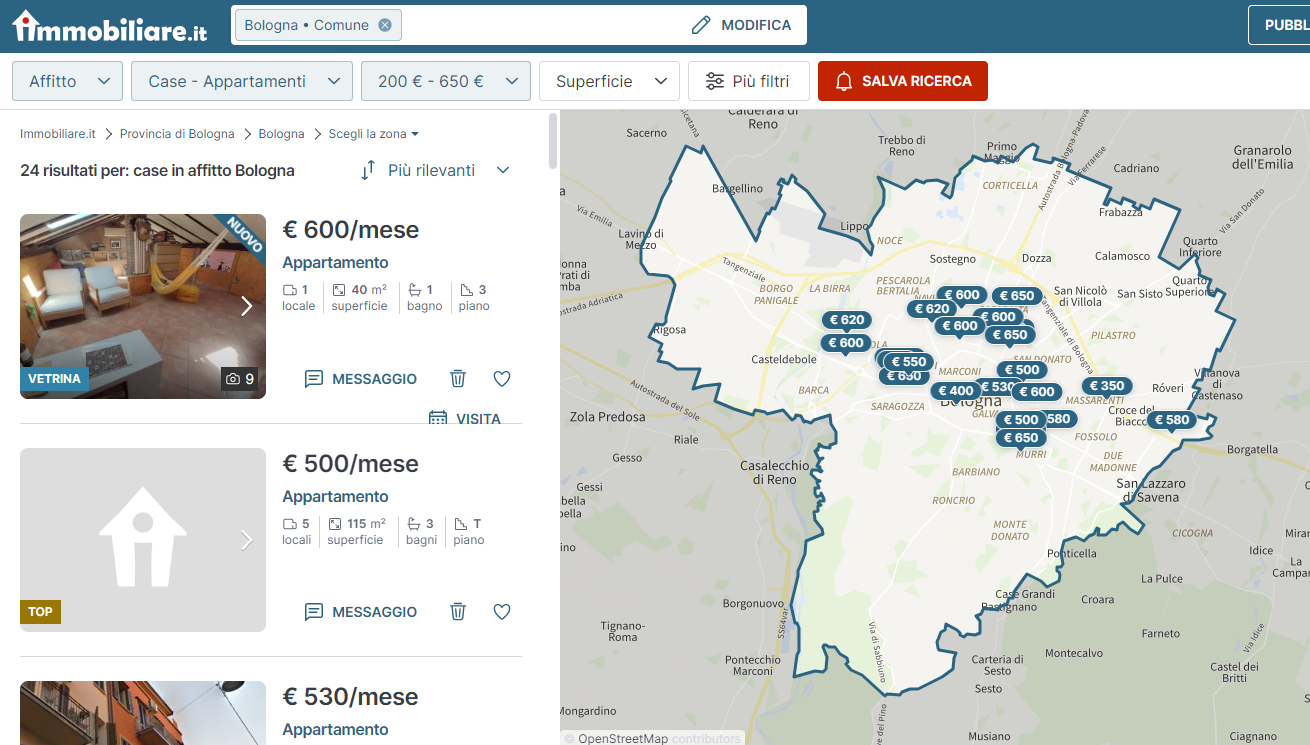Select the € 620 marker near Borgo Panigale
This screenshot has height=745, width=1310.
[846, 320]
